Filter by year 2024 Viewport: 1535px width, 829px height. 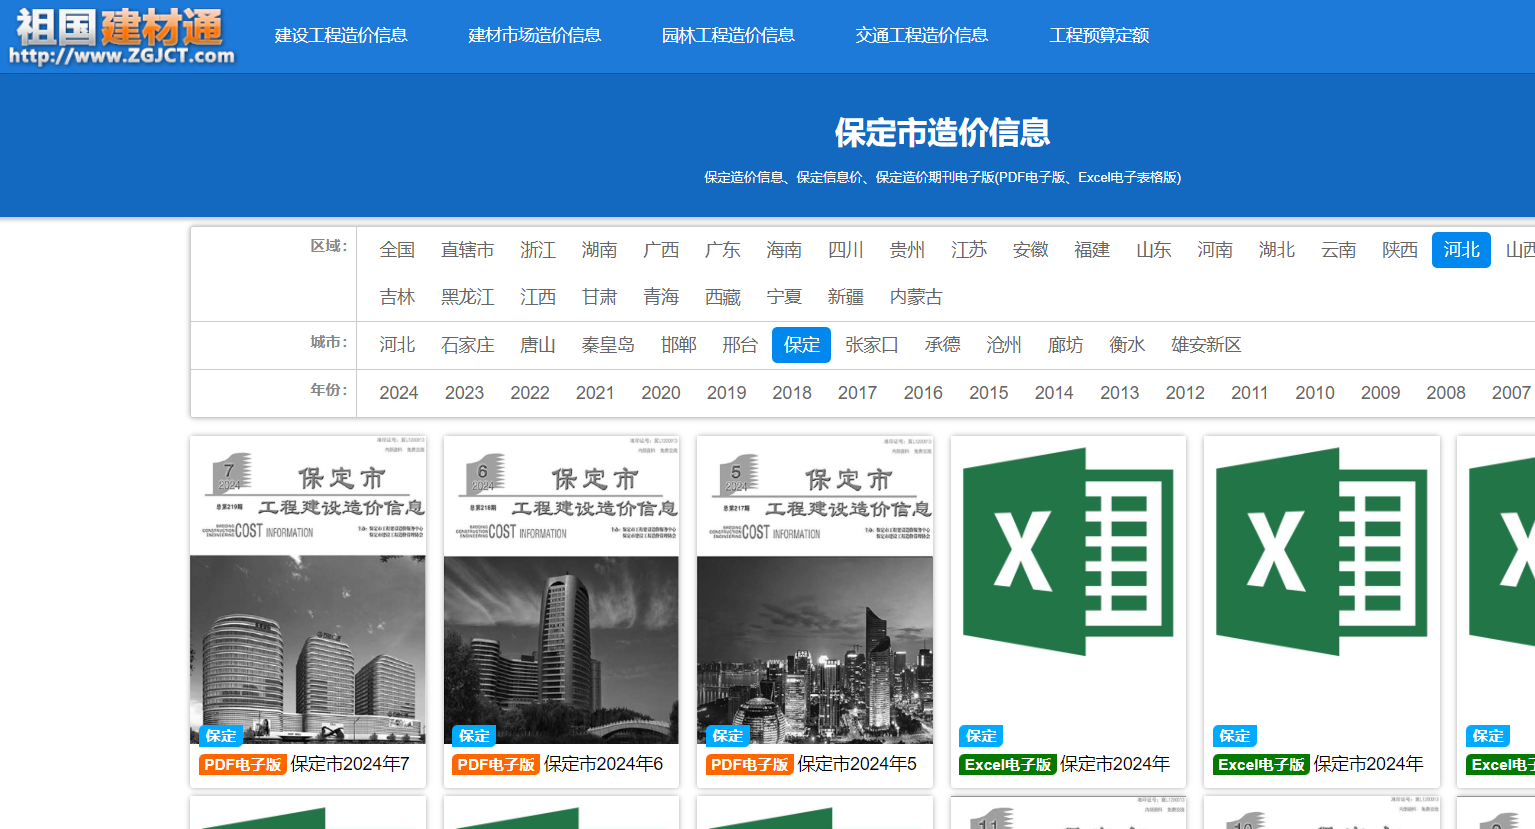tap(399, 393)
